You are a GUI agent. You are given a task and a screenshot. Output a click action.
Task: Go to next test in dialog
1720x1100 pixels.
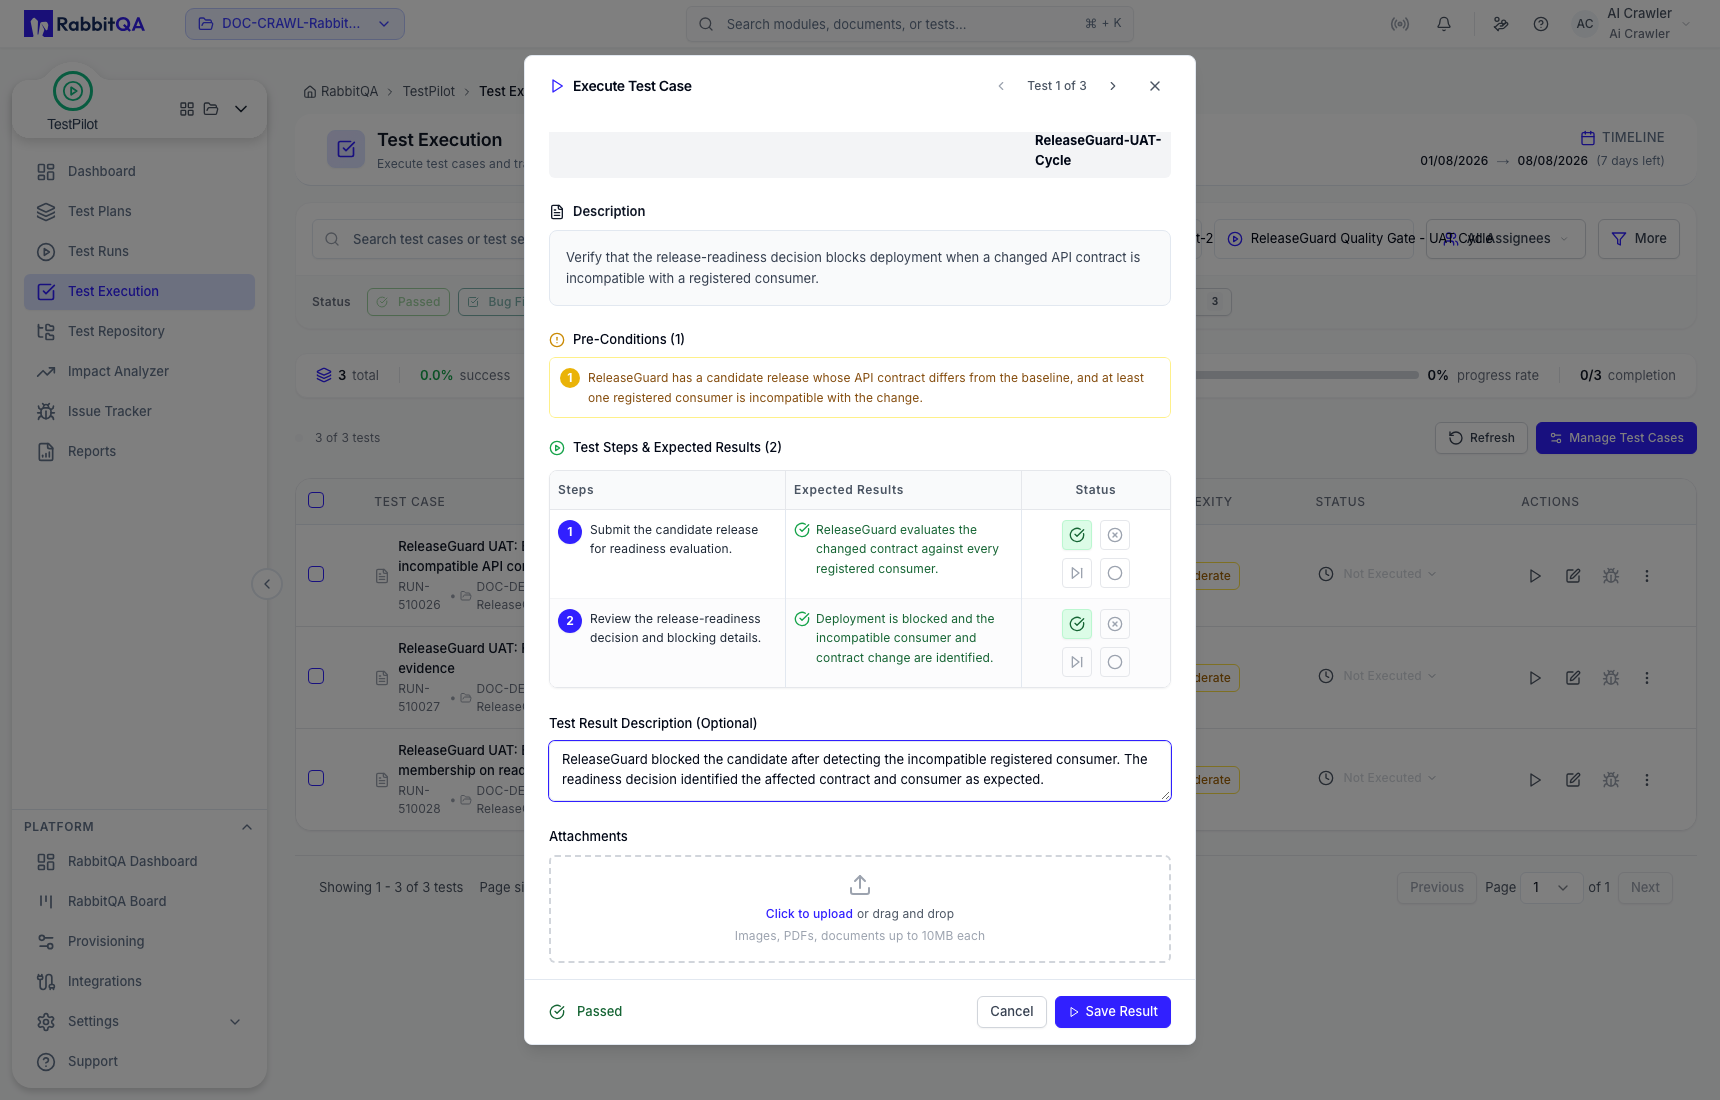1113,86
